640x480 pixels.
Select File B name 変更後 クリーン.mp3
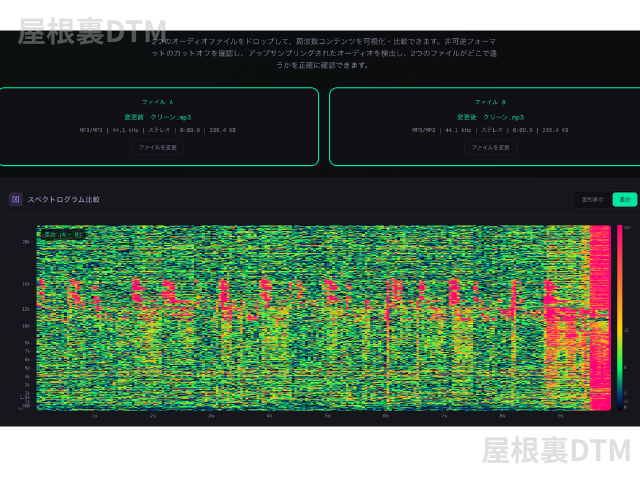click(490, 117)
